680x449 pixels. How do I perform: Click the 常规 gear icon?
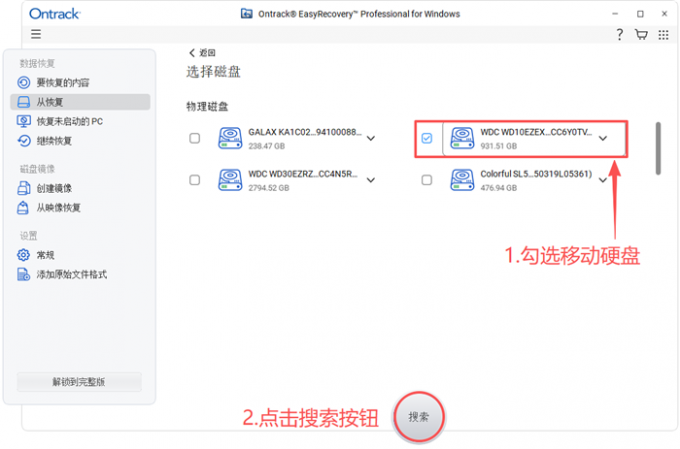click(x=23, y=255)
